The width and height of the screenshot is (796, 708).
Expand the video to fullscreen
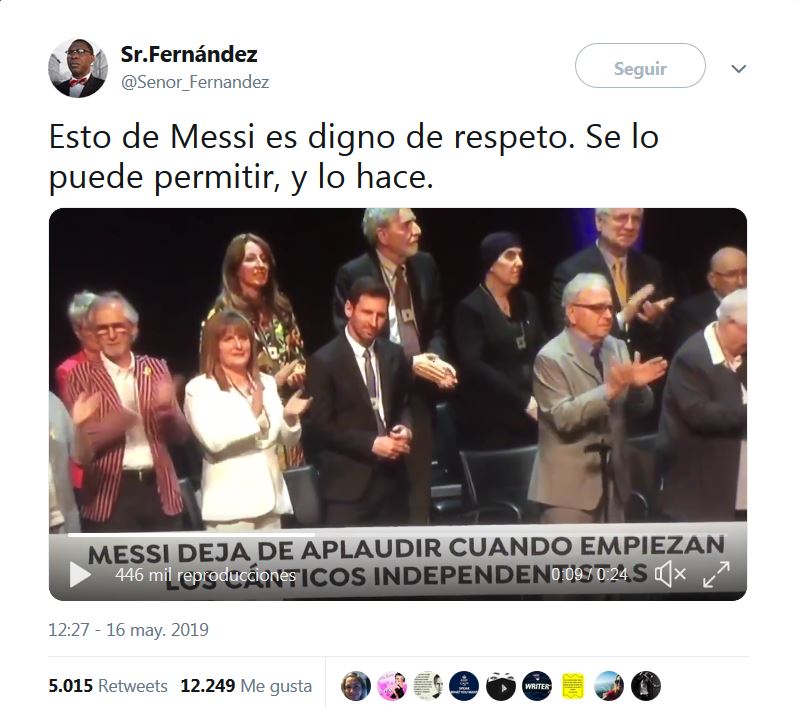[716, 575]
